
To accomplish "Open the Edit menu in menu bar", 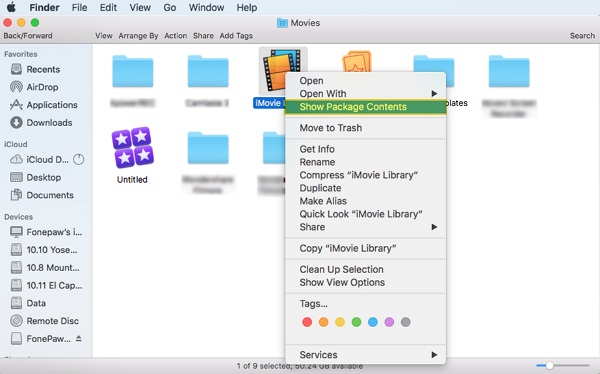I will pyautogui.click(x=108, y=7).
